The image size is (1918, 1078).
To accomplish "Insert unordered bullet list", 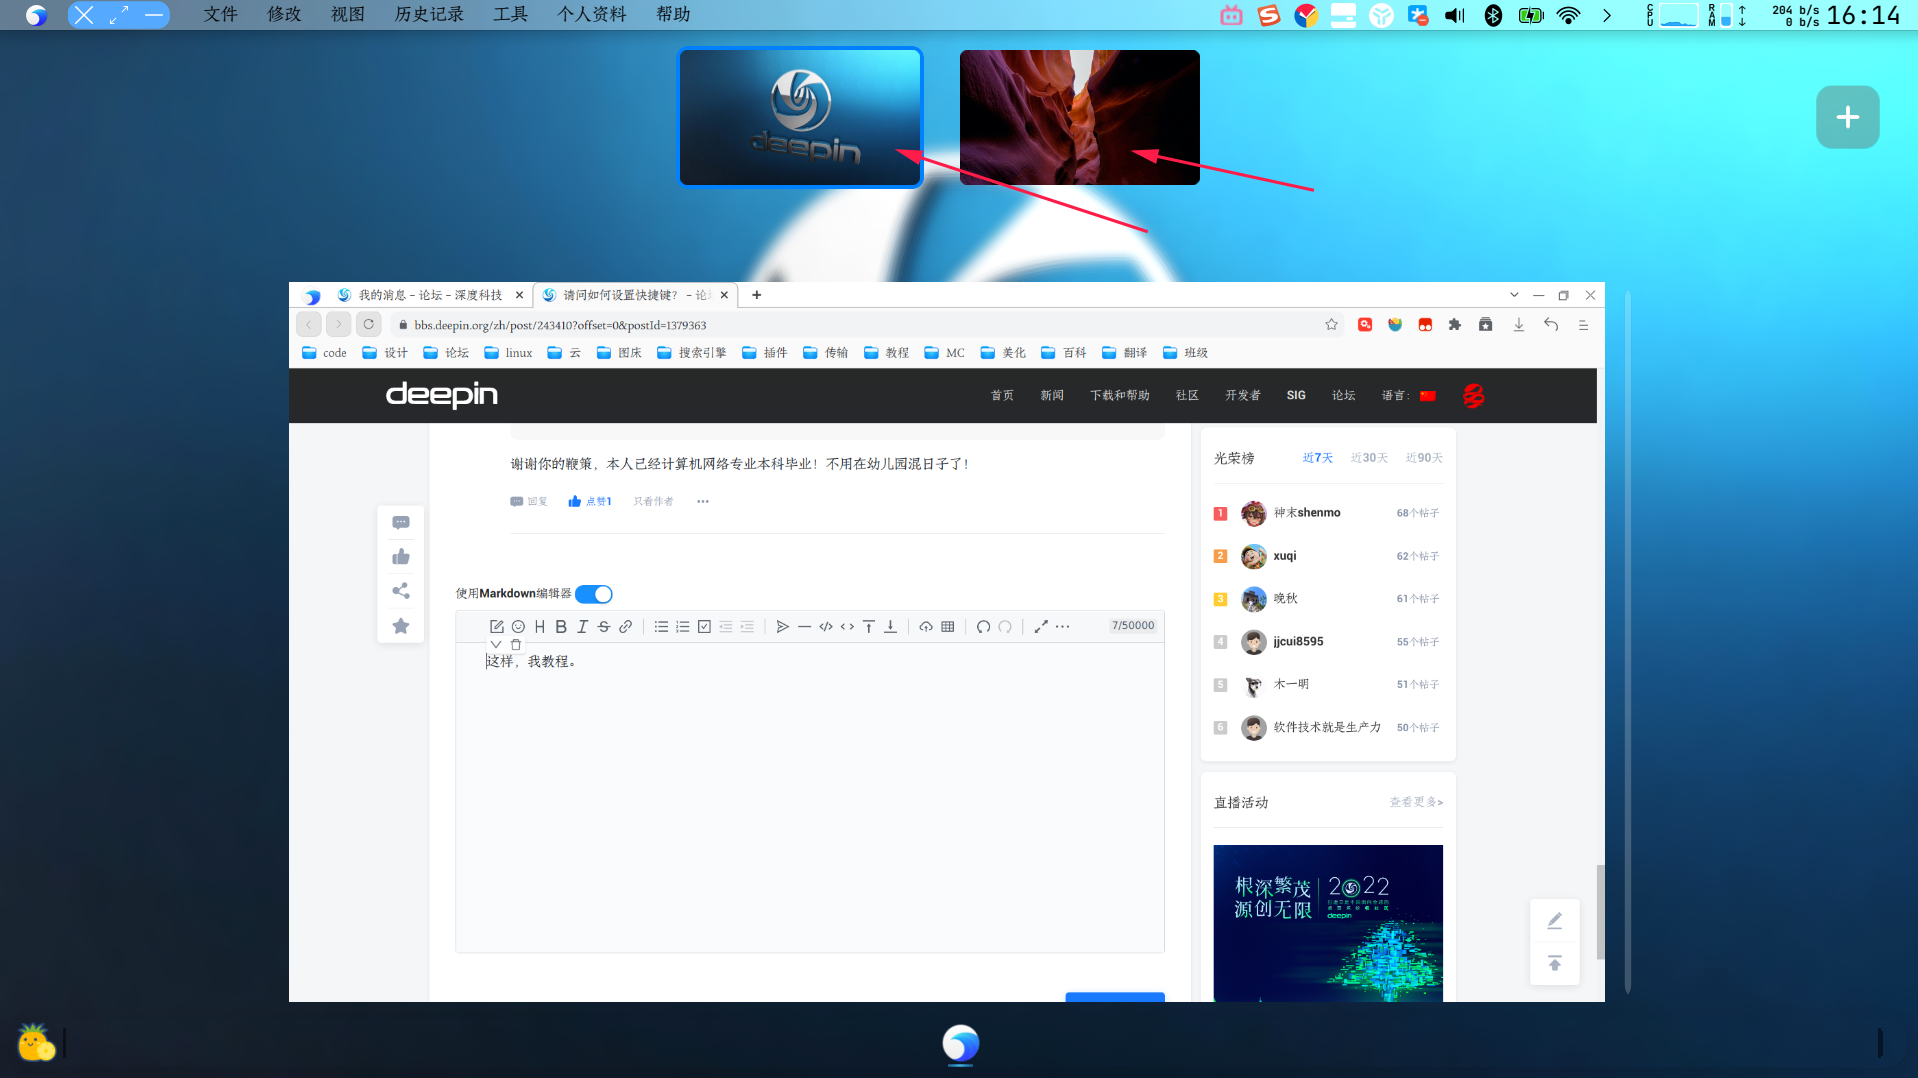I will pos(661,627).
